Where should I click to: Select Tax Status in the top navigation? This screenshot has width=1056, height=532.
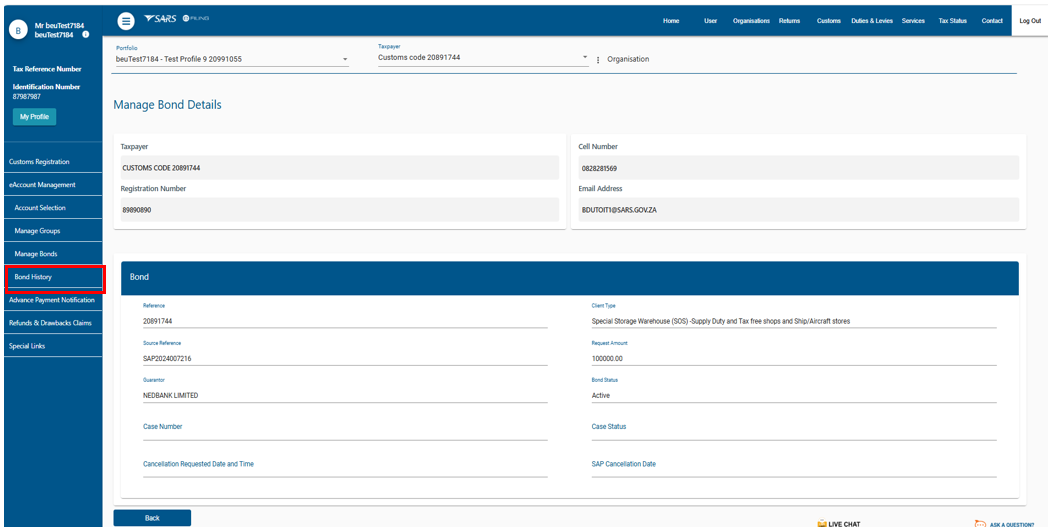coord(952,21)
